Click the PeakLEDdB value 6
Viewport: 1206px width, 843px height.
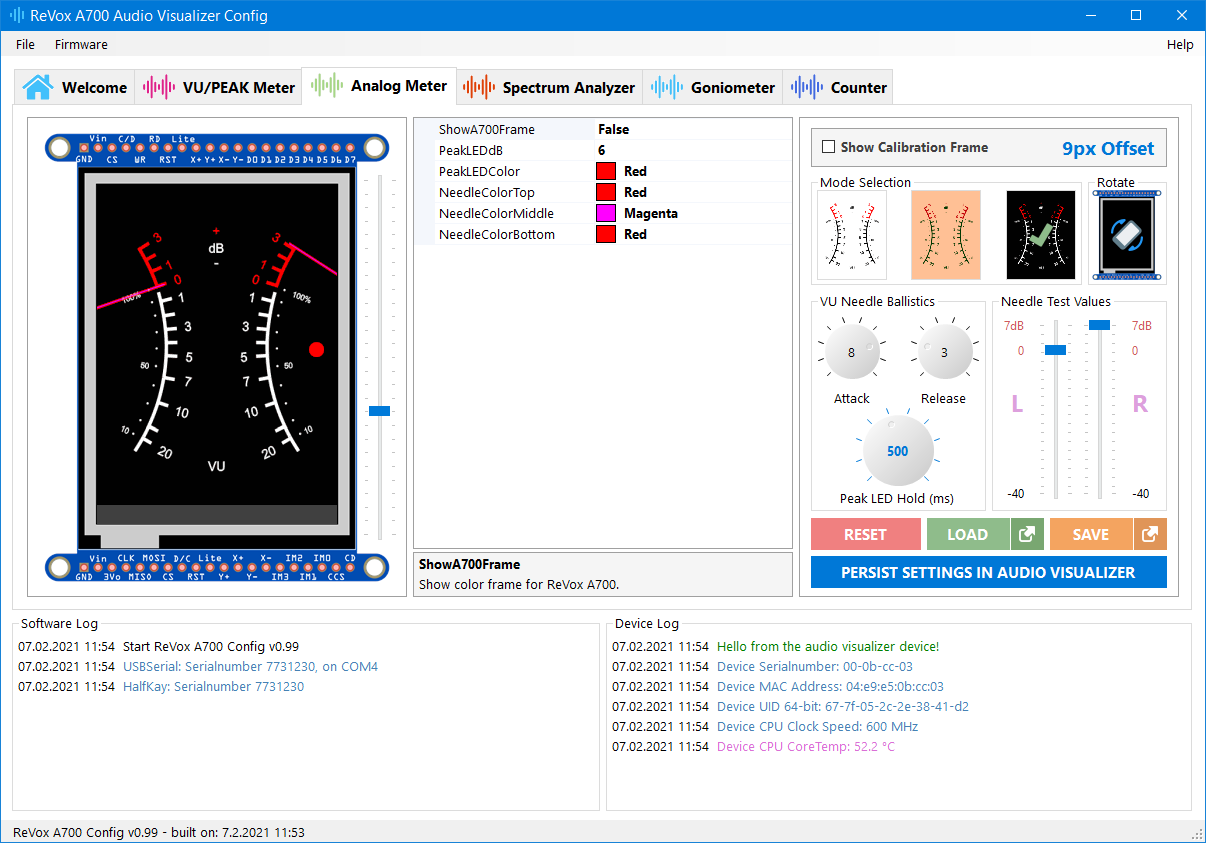click(602, 150)
